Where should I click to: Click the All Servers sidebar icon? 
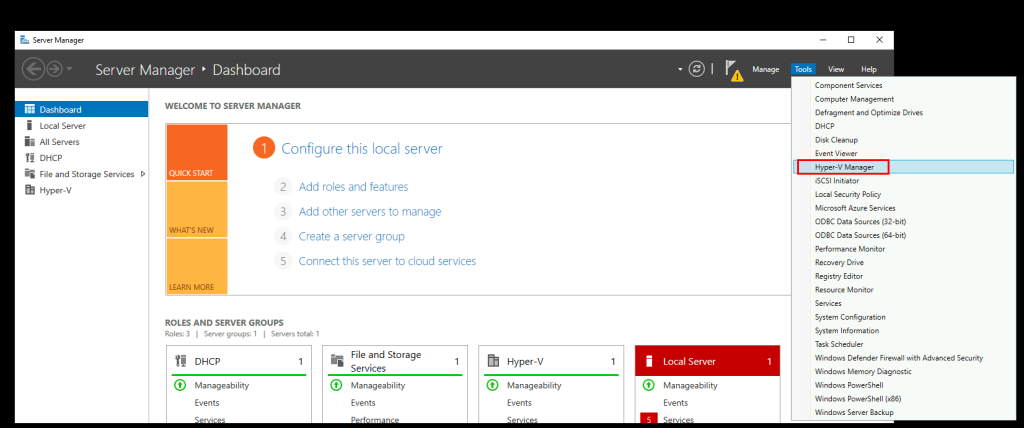click(x=29, y=142)
